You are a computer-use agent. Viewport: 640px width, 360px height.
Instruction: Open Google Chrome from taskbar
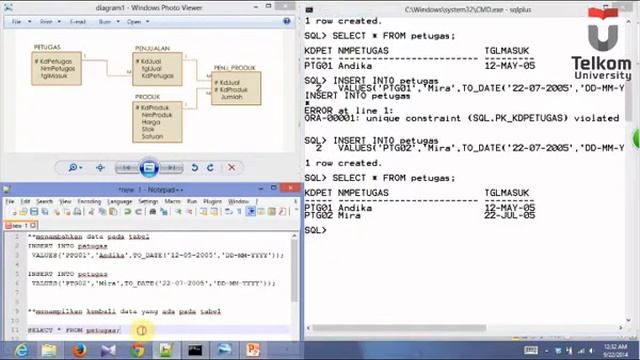click(138, 350)
